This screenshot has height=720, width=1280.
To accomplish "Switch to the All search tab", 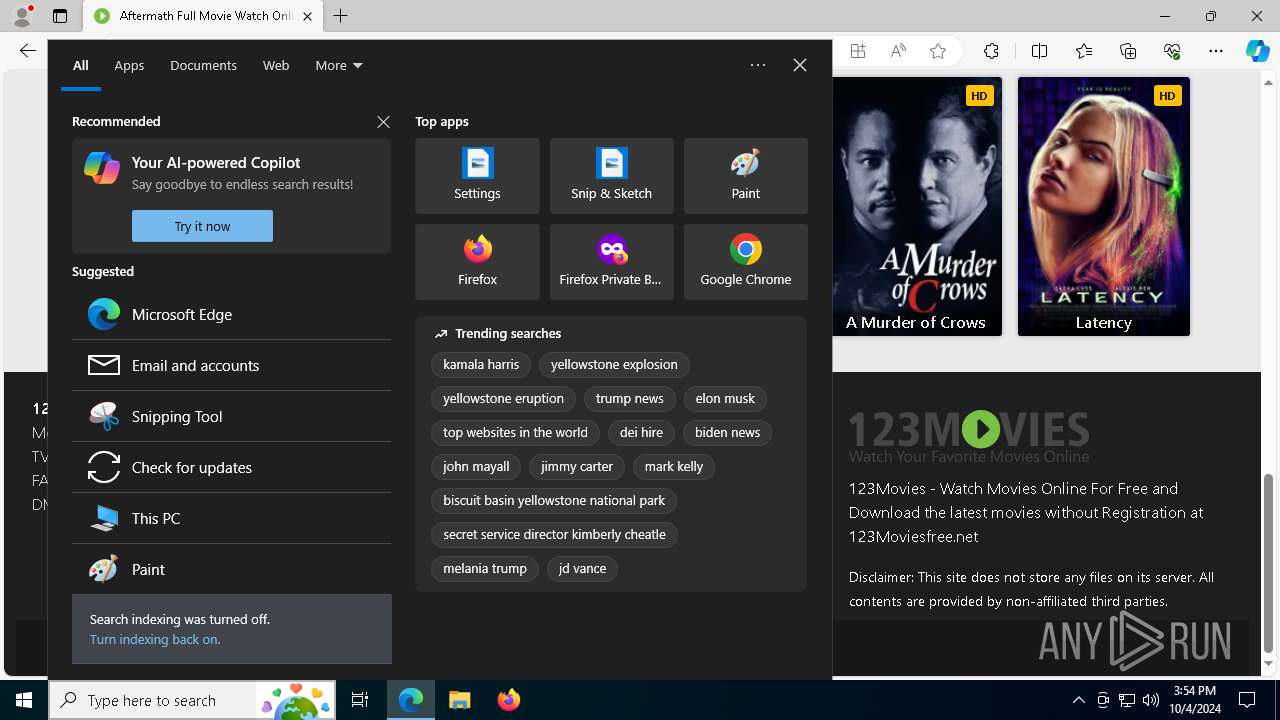I will (81, 65).
